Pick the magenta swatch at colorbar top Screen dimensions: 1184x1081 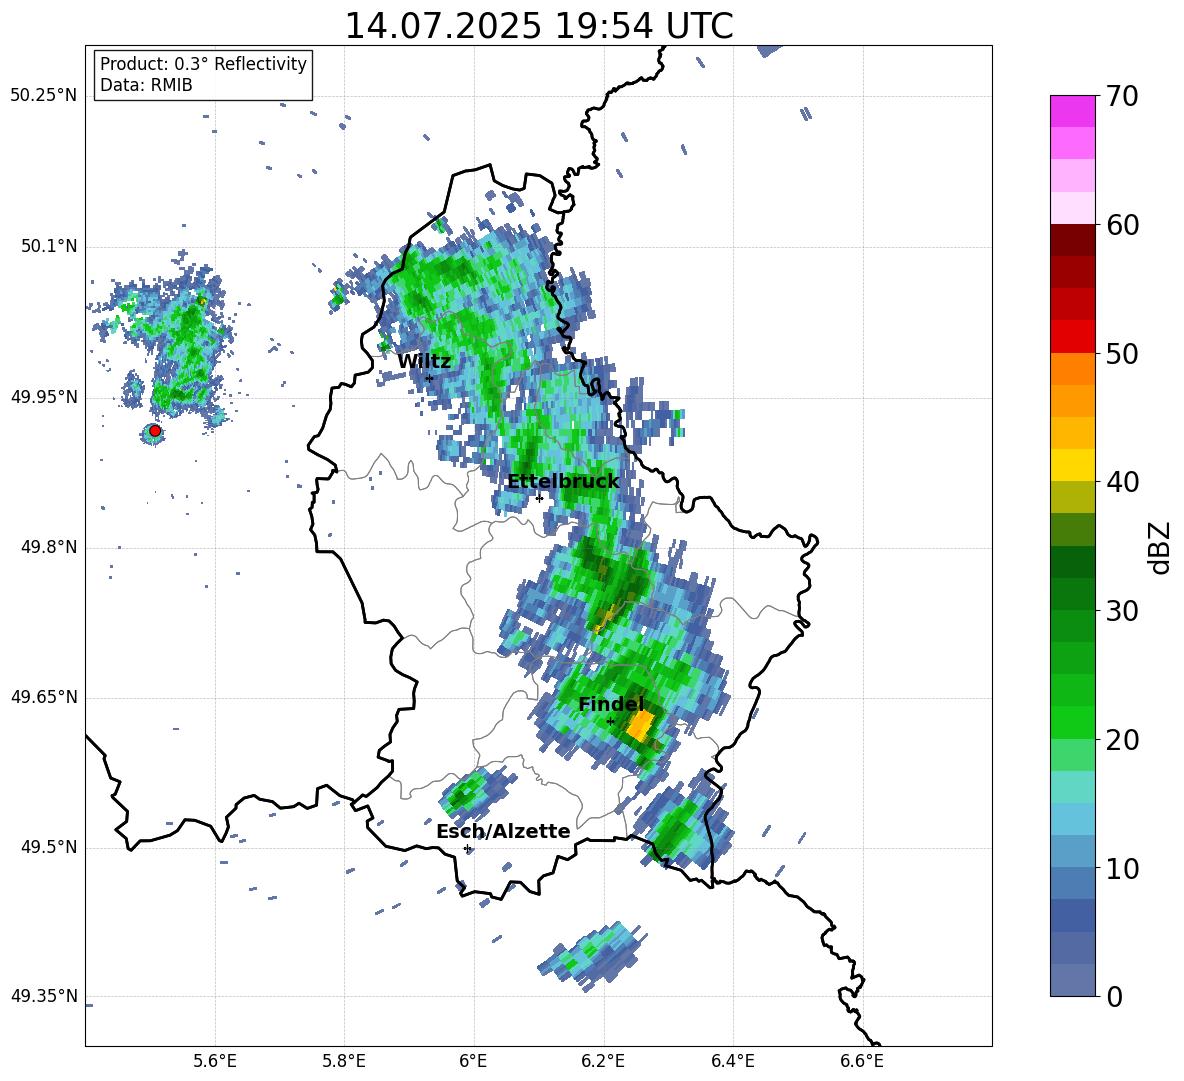(1072, 111)
